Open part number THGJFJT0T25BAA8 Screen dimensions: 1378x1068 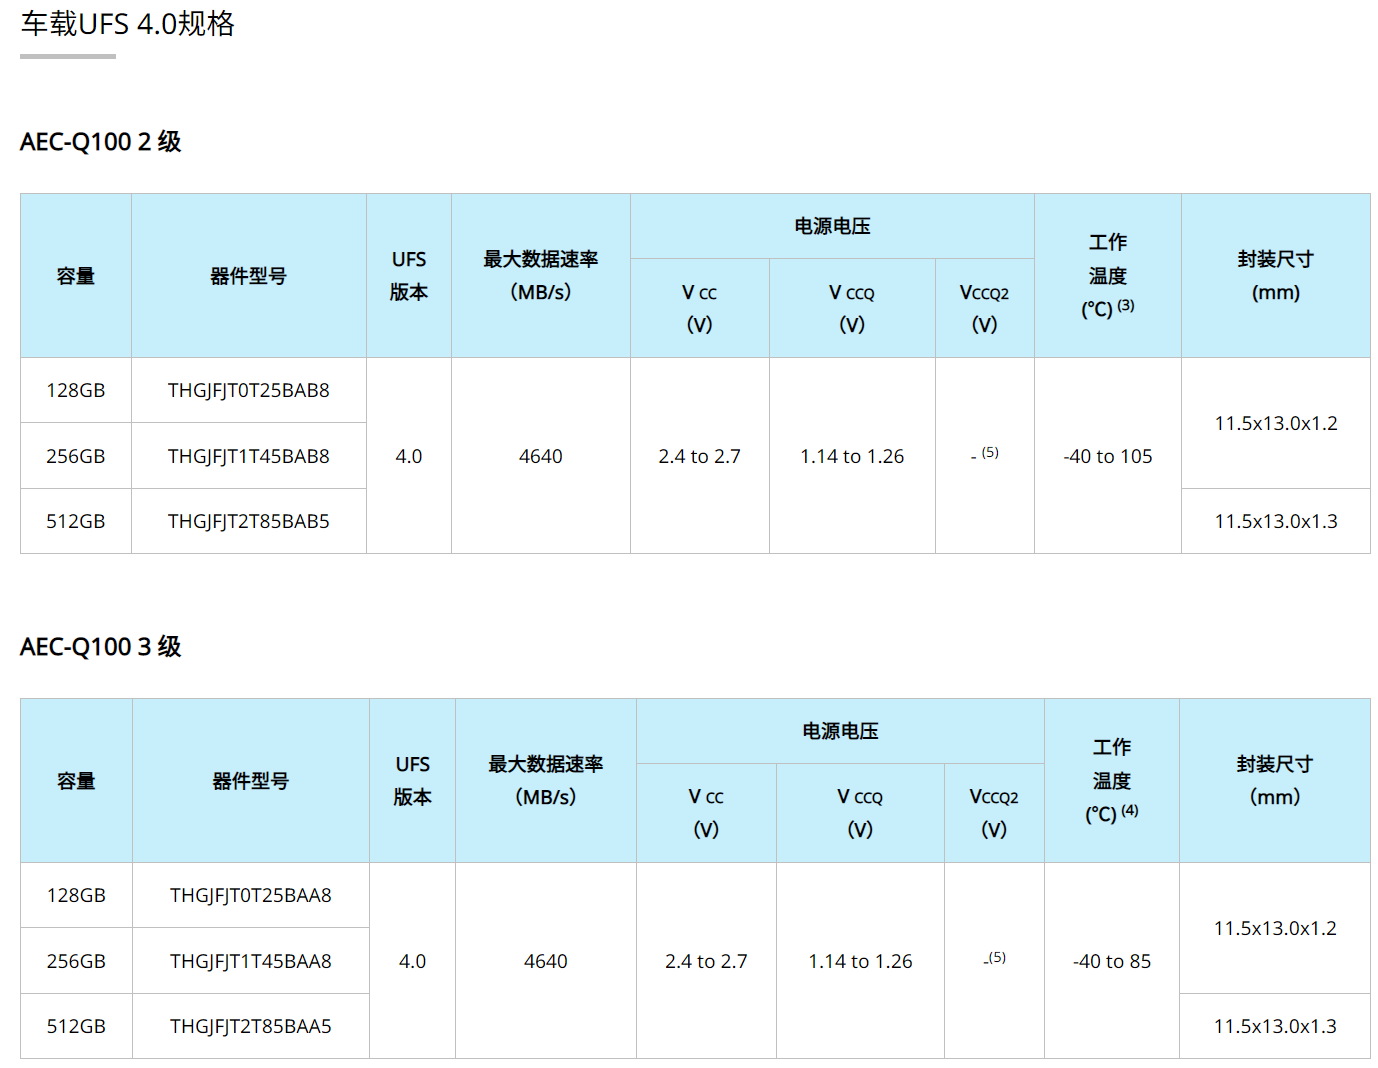tap(250, 895)
